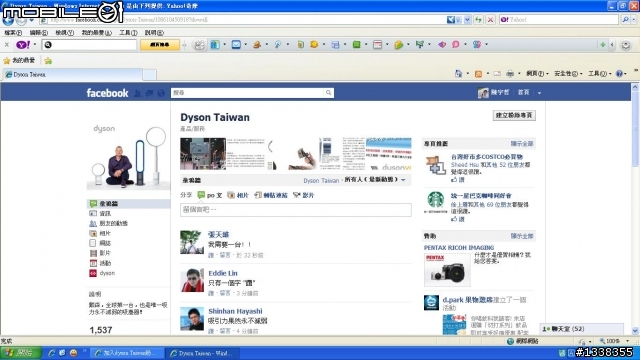Click the Facebook logo

pos(107,93)
